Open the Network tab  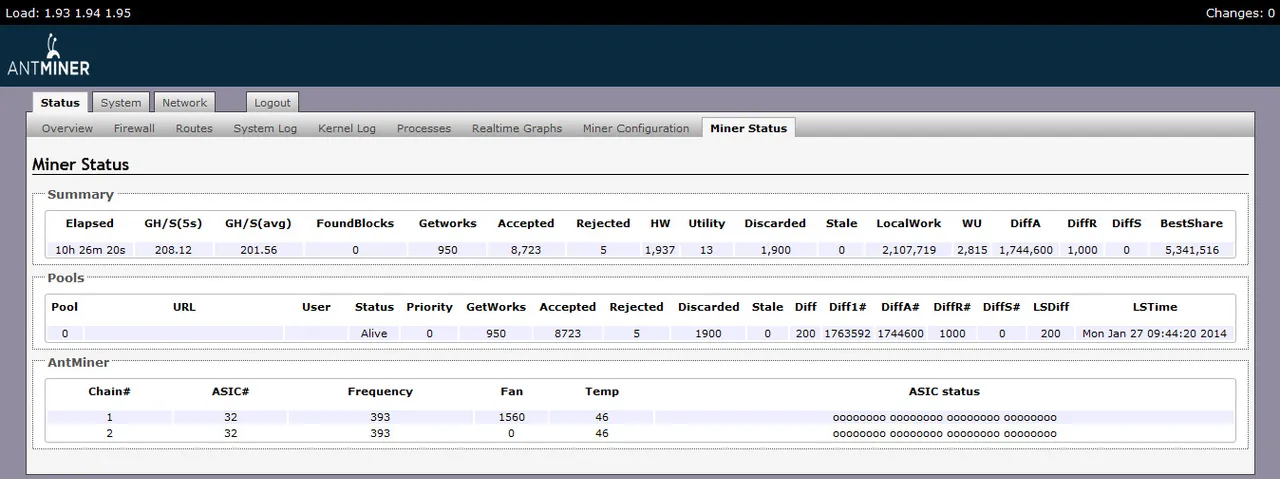[185, 103]
